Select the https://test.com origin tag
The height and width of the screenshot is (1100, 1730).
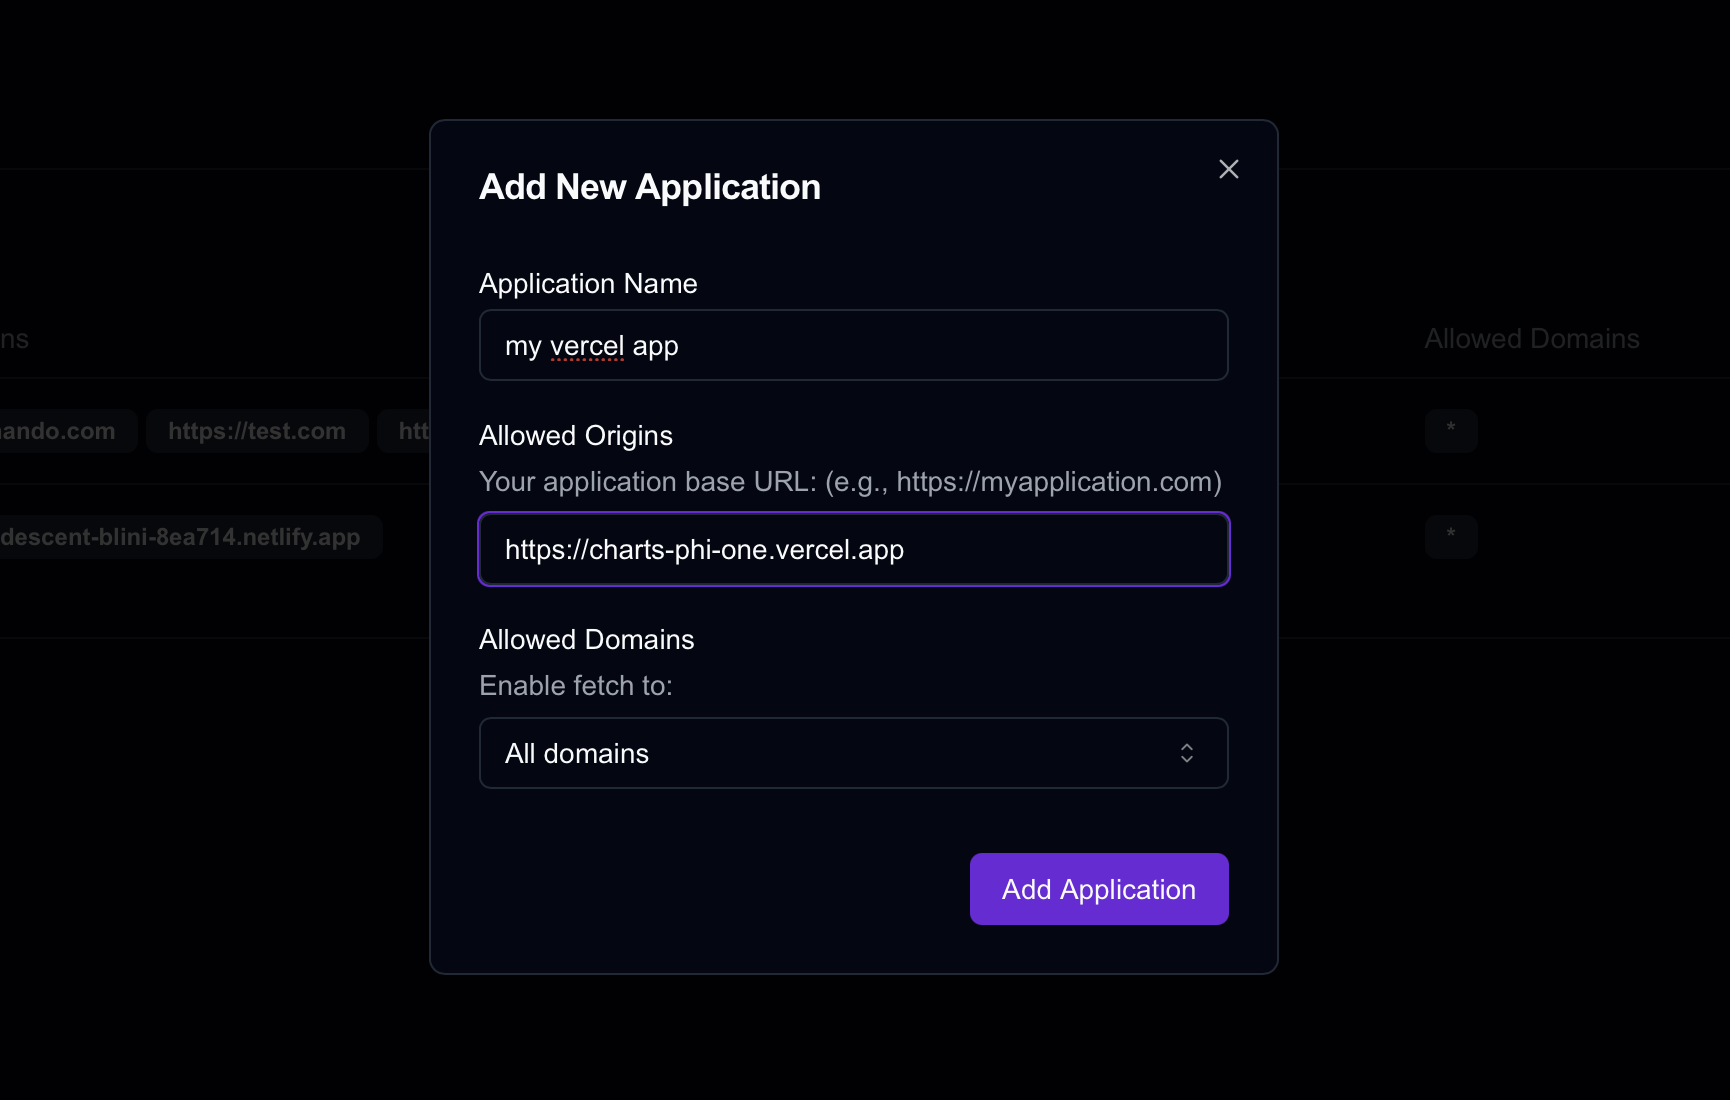click(x=257, y=431)
